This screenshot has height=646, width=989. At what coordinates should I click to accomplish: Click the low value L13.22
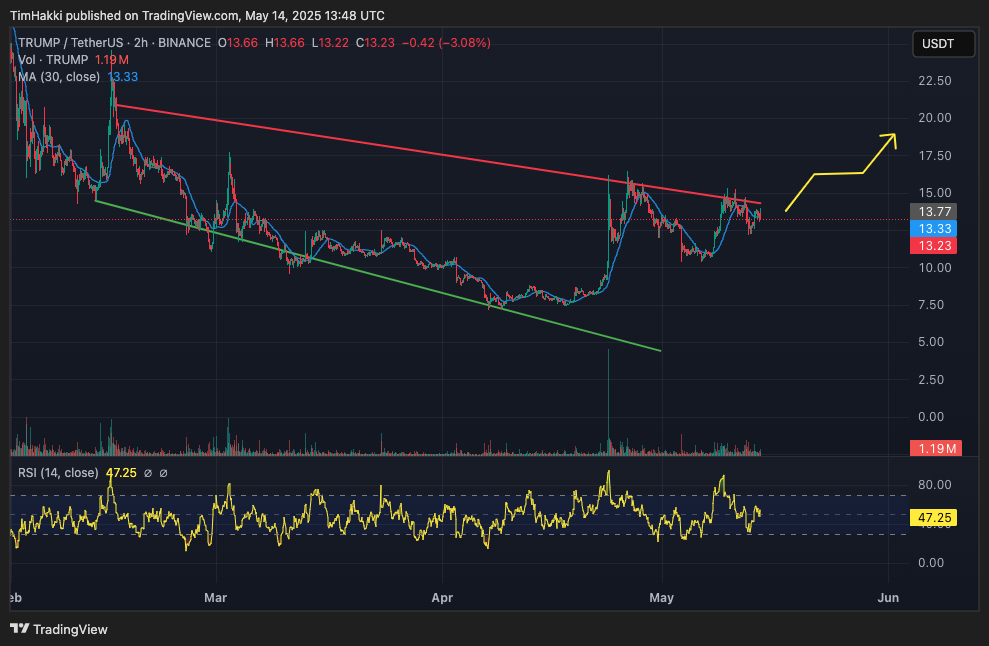331,43
